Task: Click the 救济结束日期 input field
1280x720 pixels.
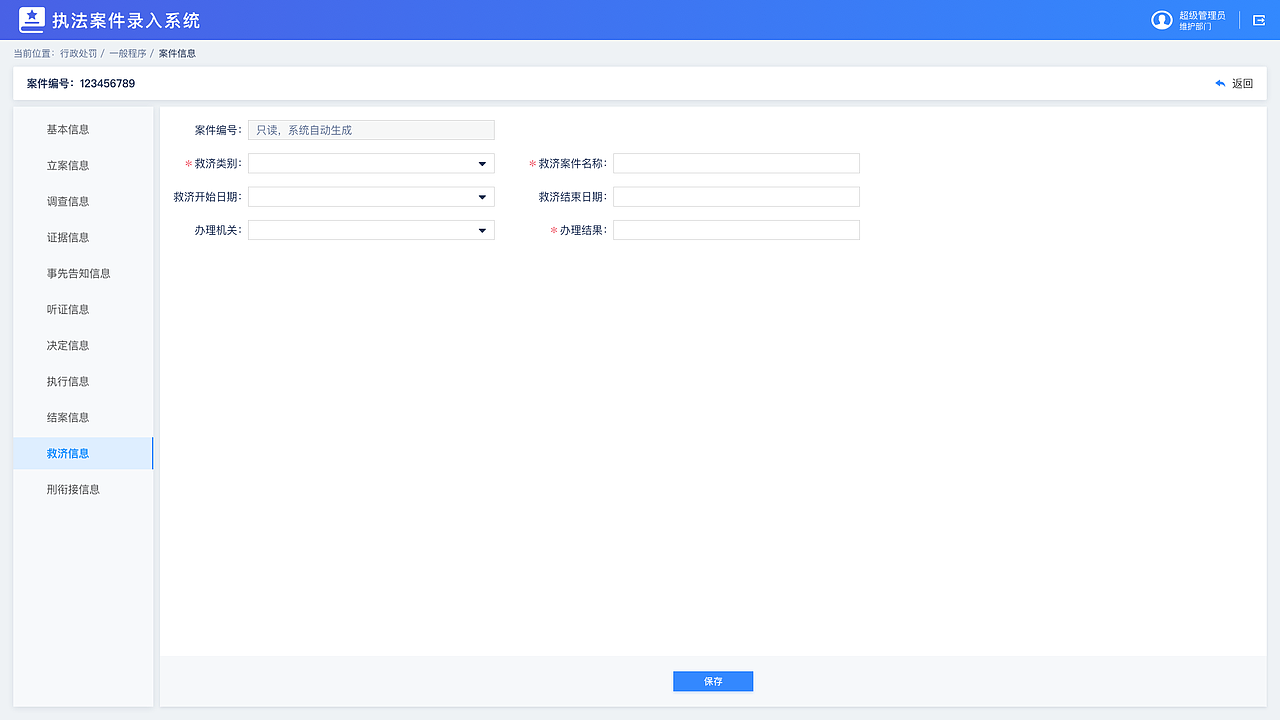Action: coord(736,197)
